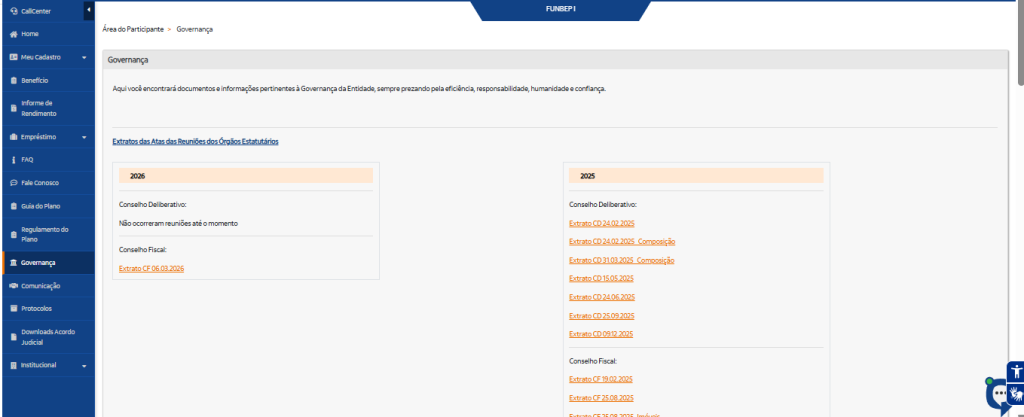Viewport: 1024px width, 417px height.
Task: Click the FAQ info icon
Action: (13, 159)
